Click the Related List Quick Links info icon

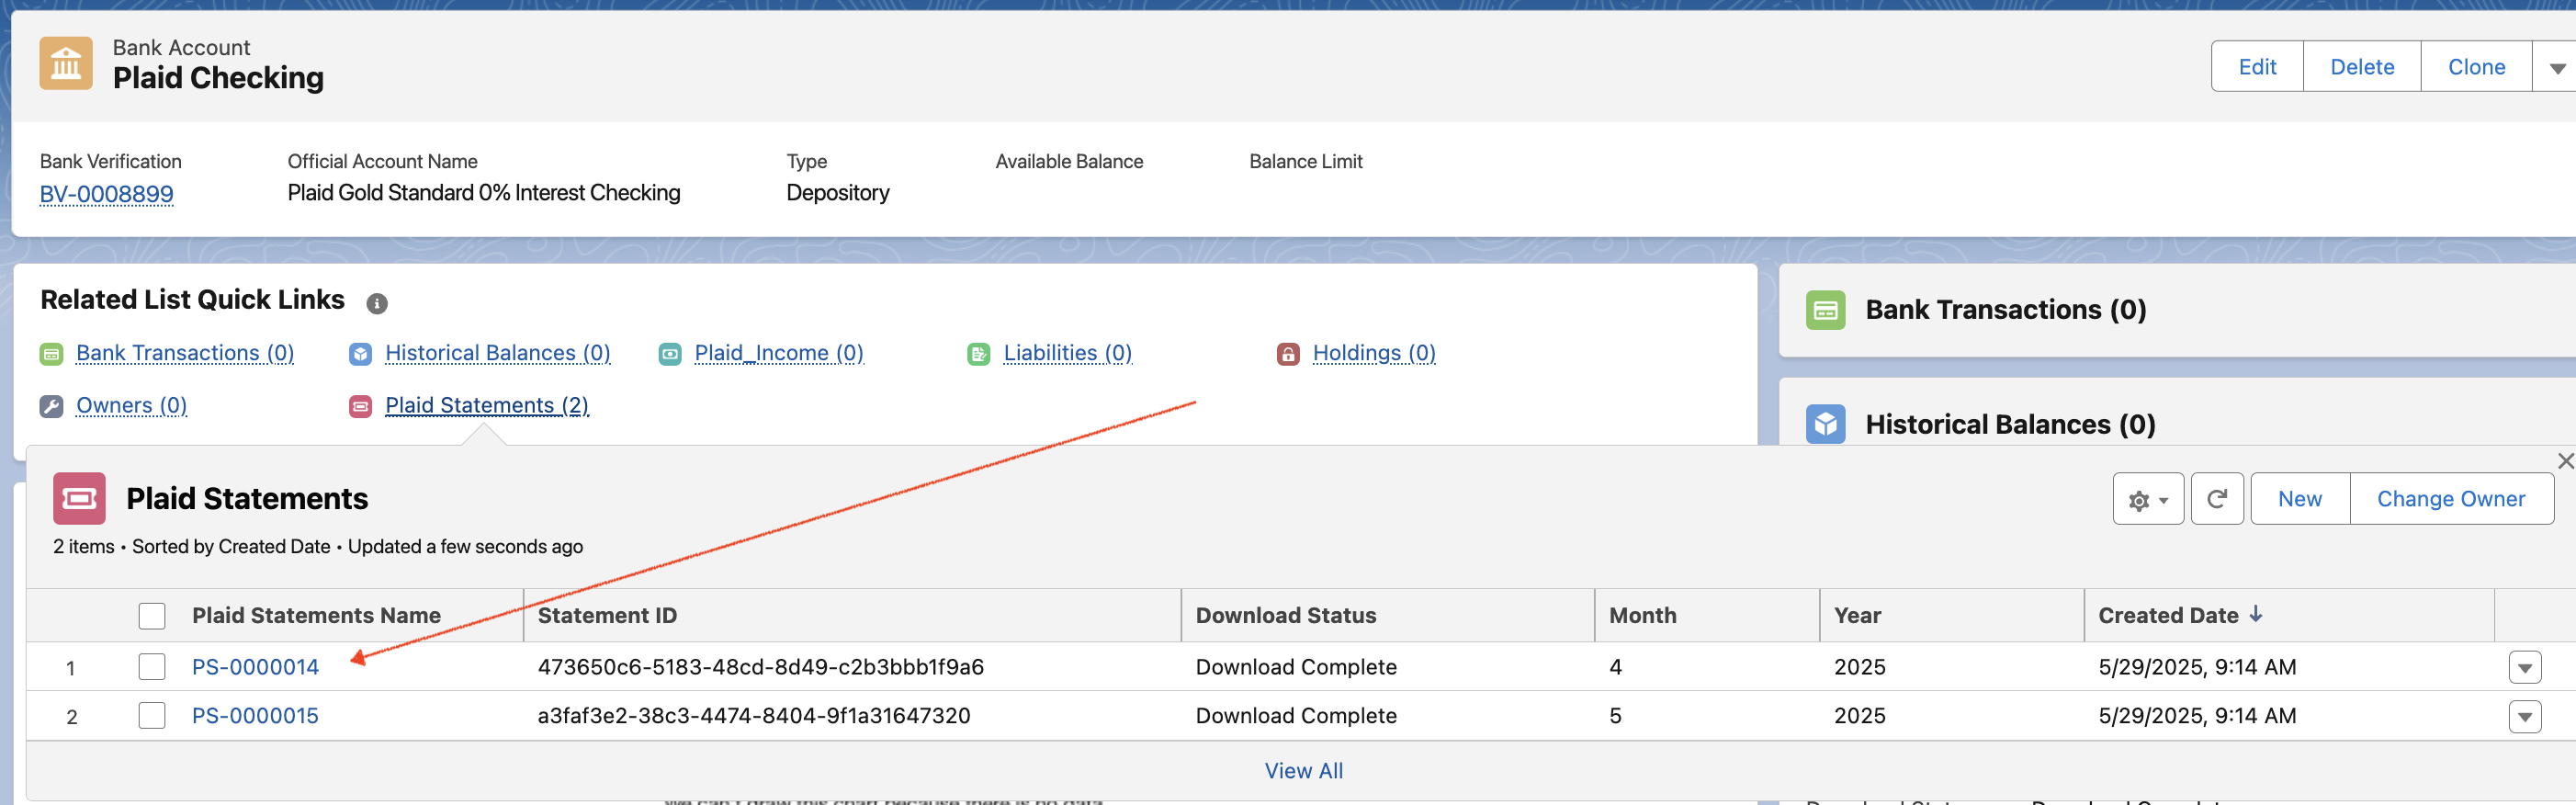tap(377, 303)
